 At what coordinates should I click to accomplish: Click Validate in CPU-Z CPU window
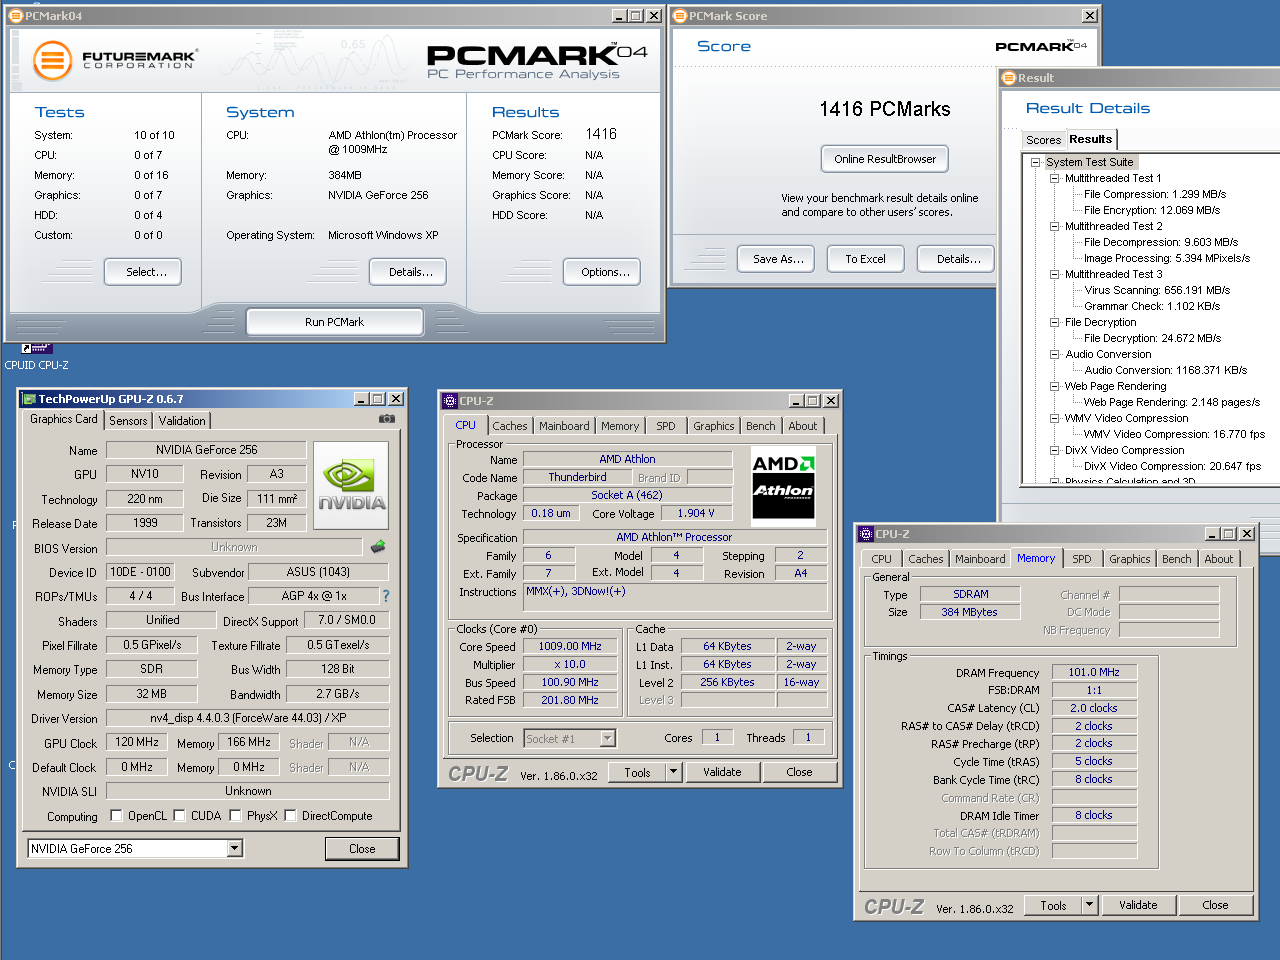[722, 772]
